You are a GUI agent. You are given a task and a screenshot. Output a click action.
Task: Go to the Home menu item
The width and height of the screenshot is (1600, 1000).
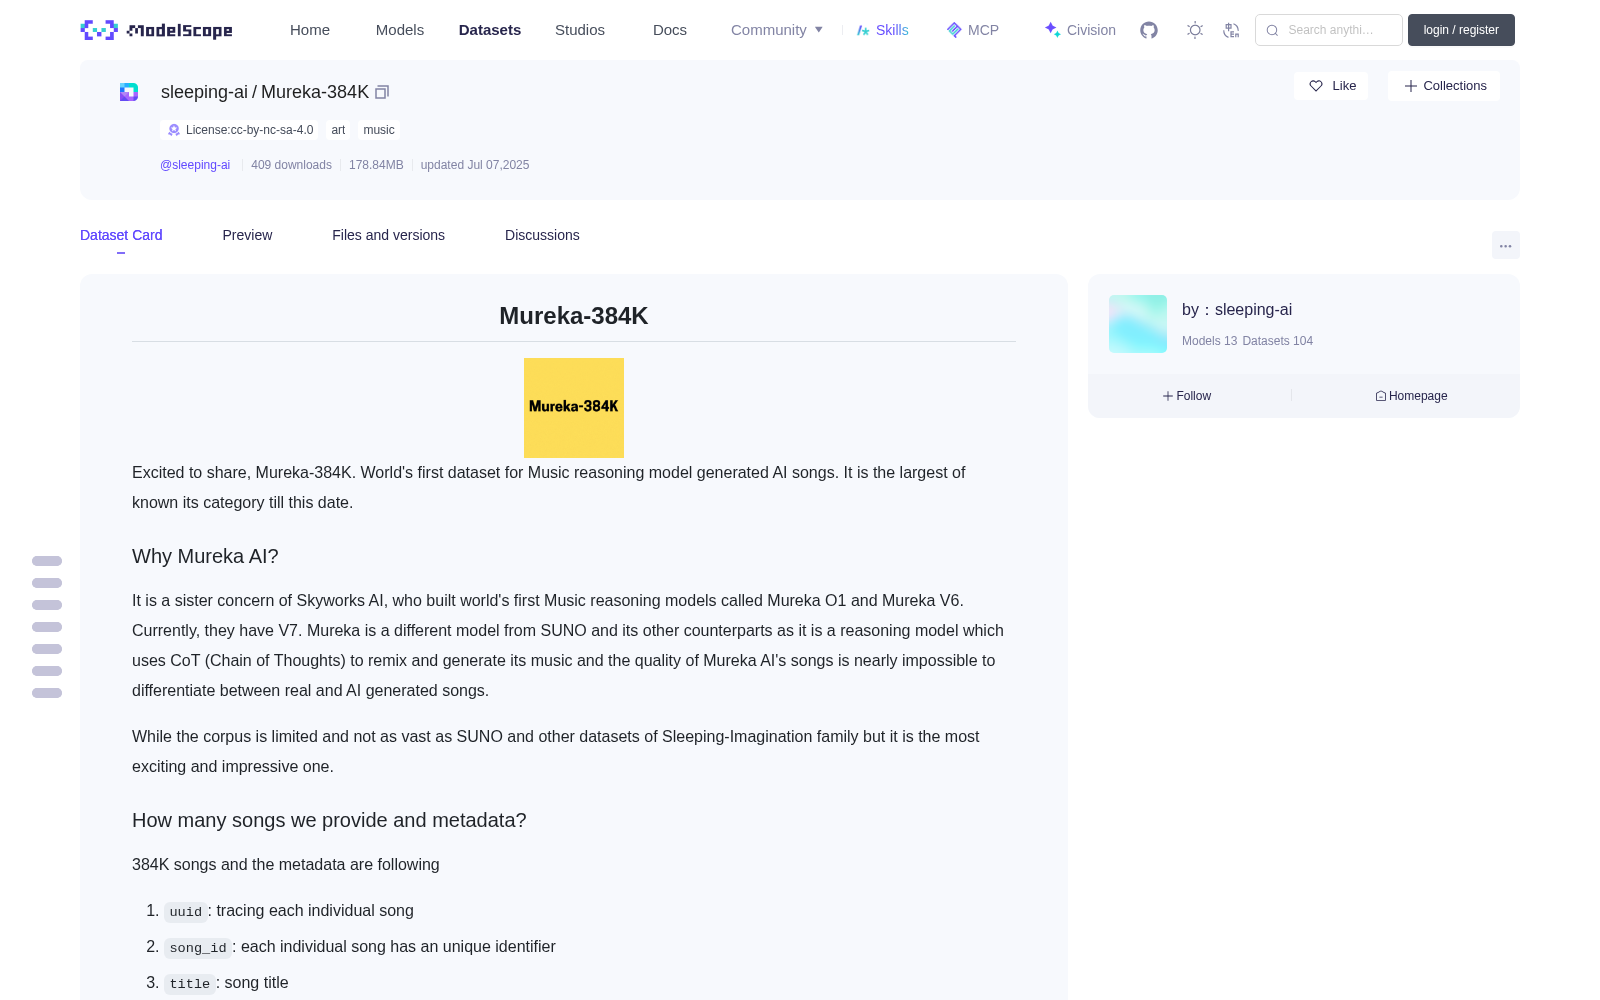310,30
